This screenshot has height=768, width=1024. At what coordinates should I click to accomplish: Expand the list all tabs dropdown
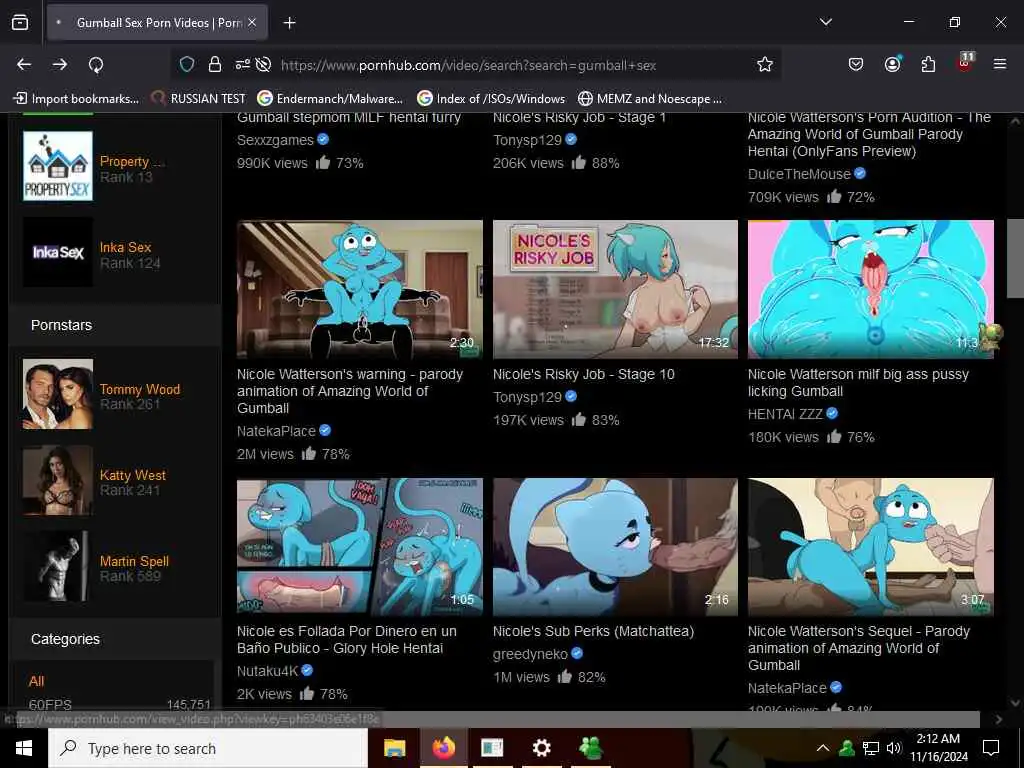pos(825,22)
